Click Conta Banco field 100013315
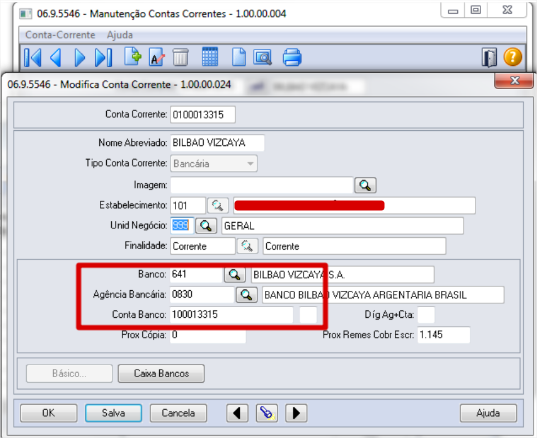Screen dimensions: 537x438 pos(232,315)
